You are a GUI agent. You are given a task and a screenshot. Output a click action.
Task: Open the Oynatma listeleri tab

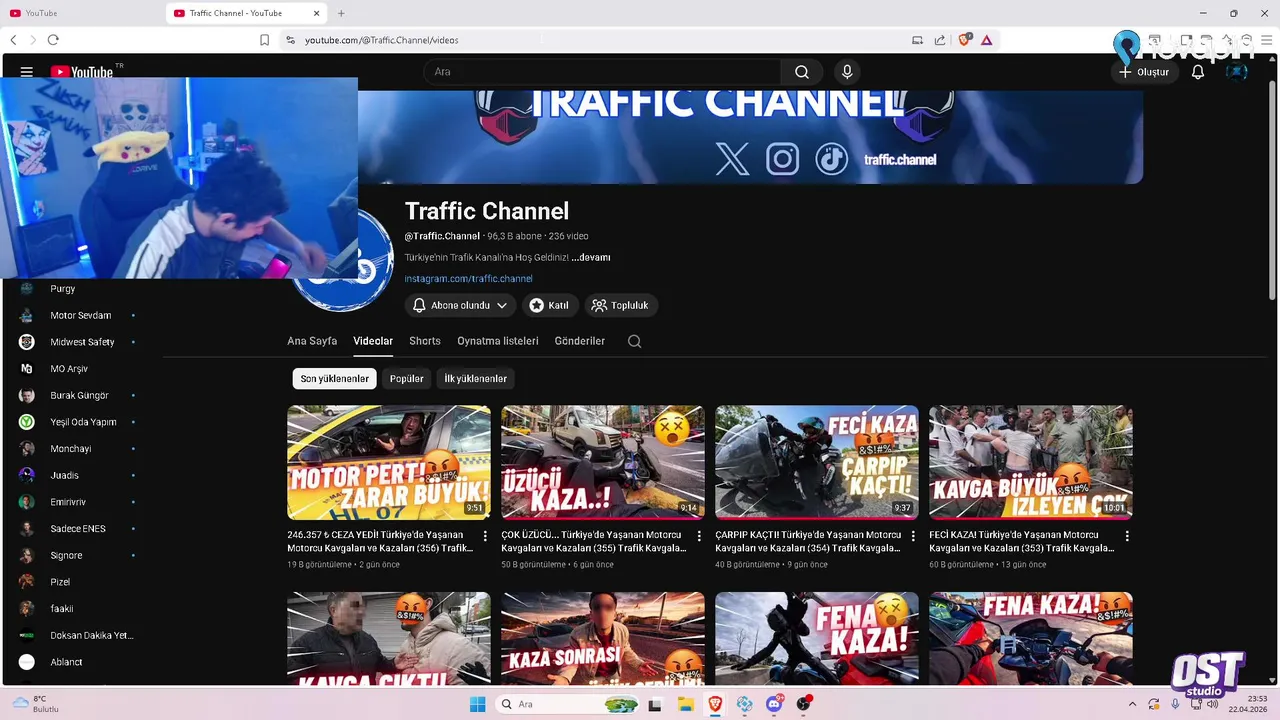pyautogui.click(x=498, y=341)
